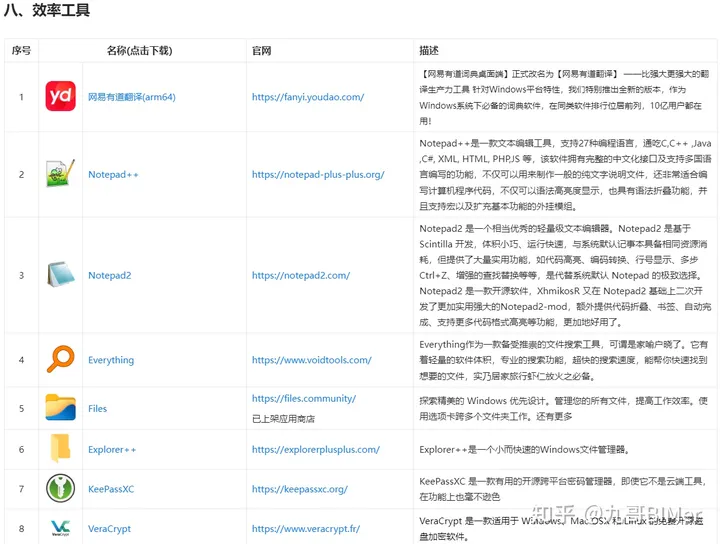Screen dimensions: 720x544
Task: Click the Youdao yd app icon
Action: click(61, 96)
